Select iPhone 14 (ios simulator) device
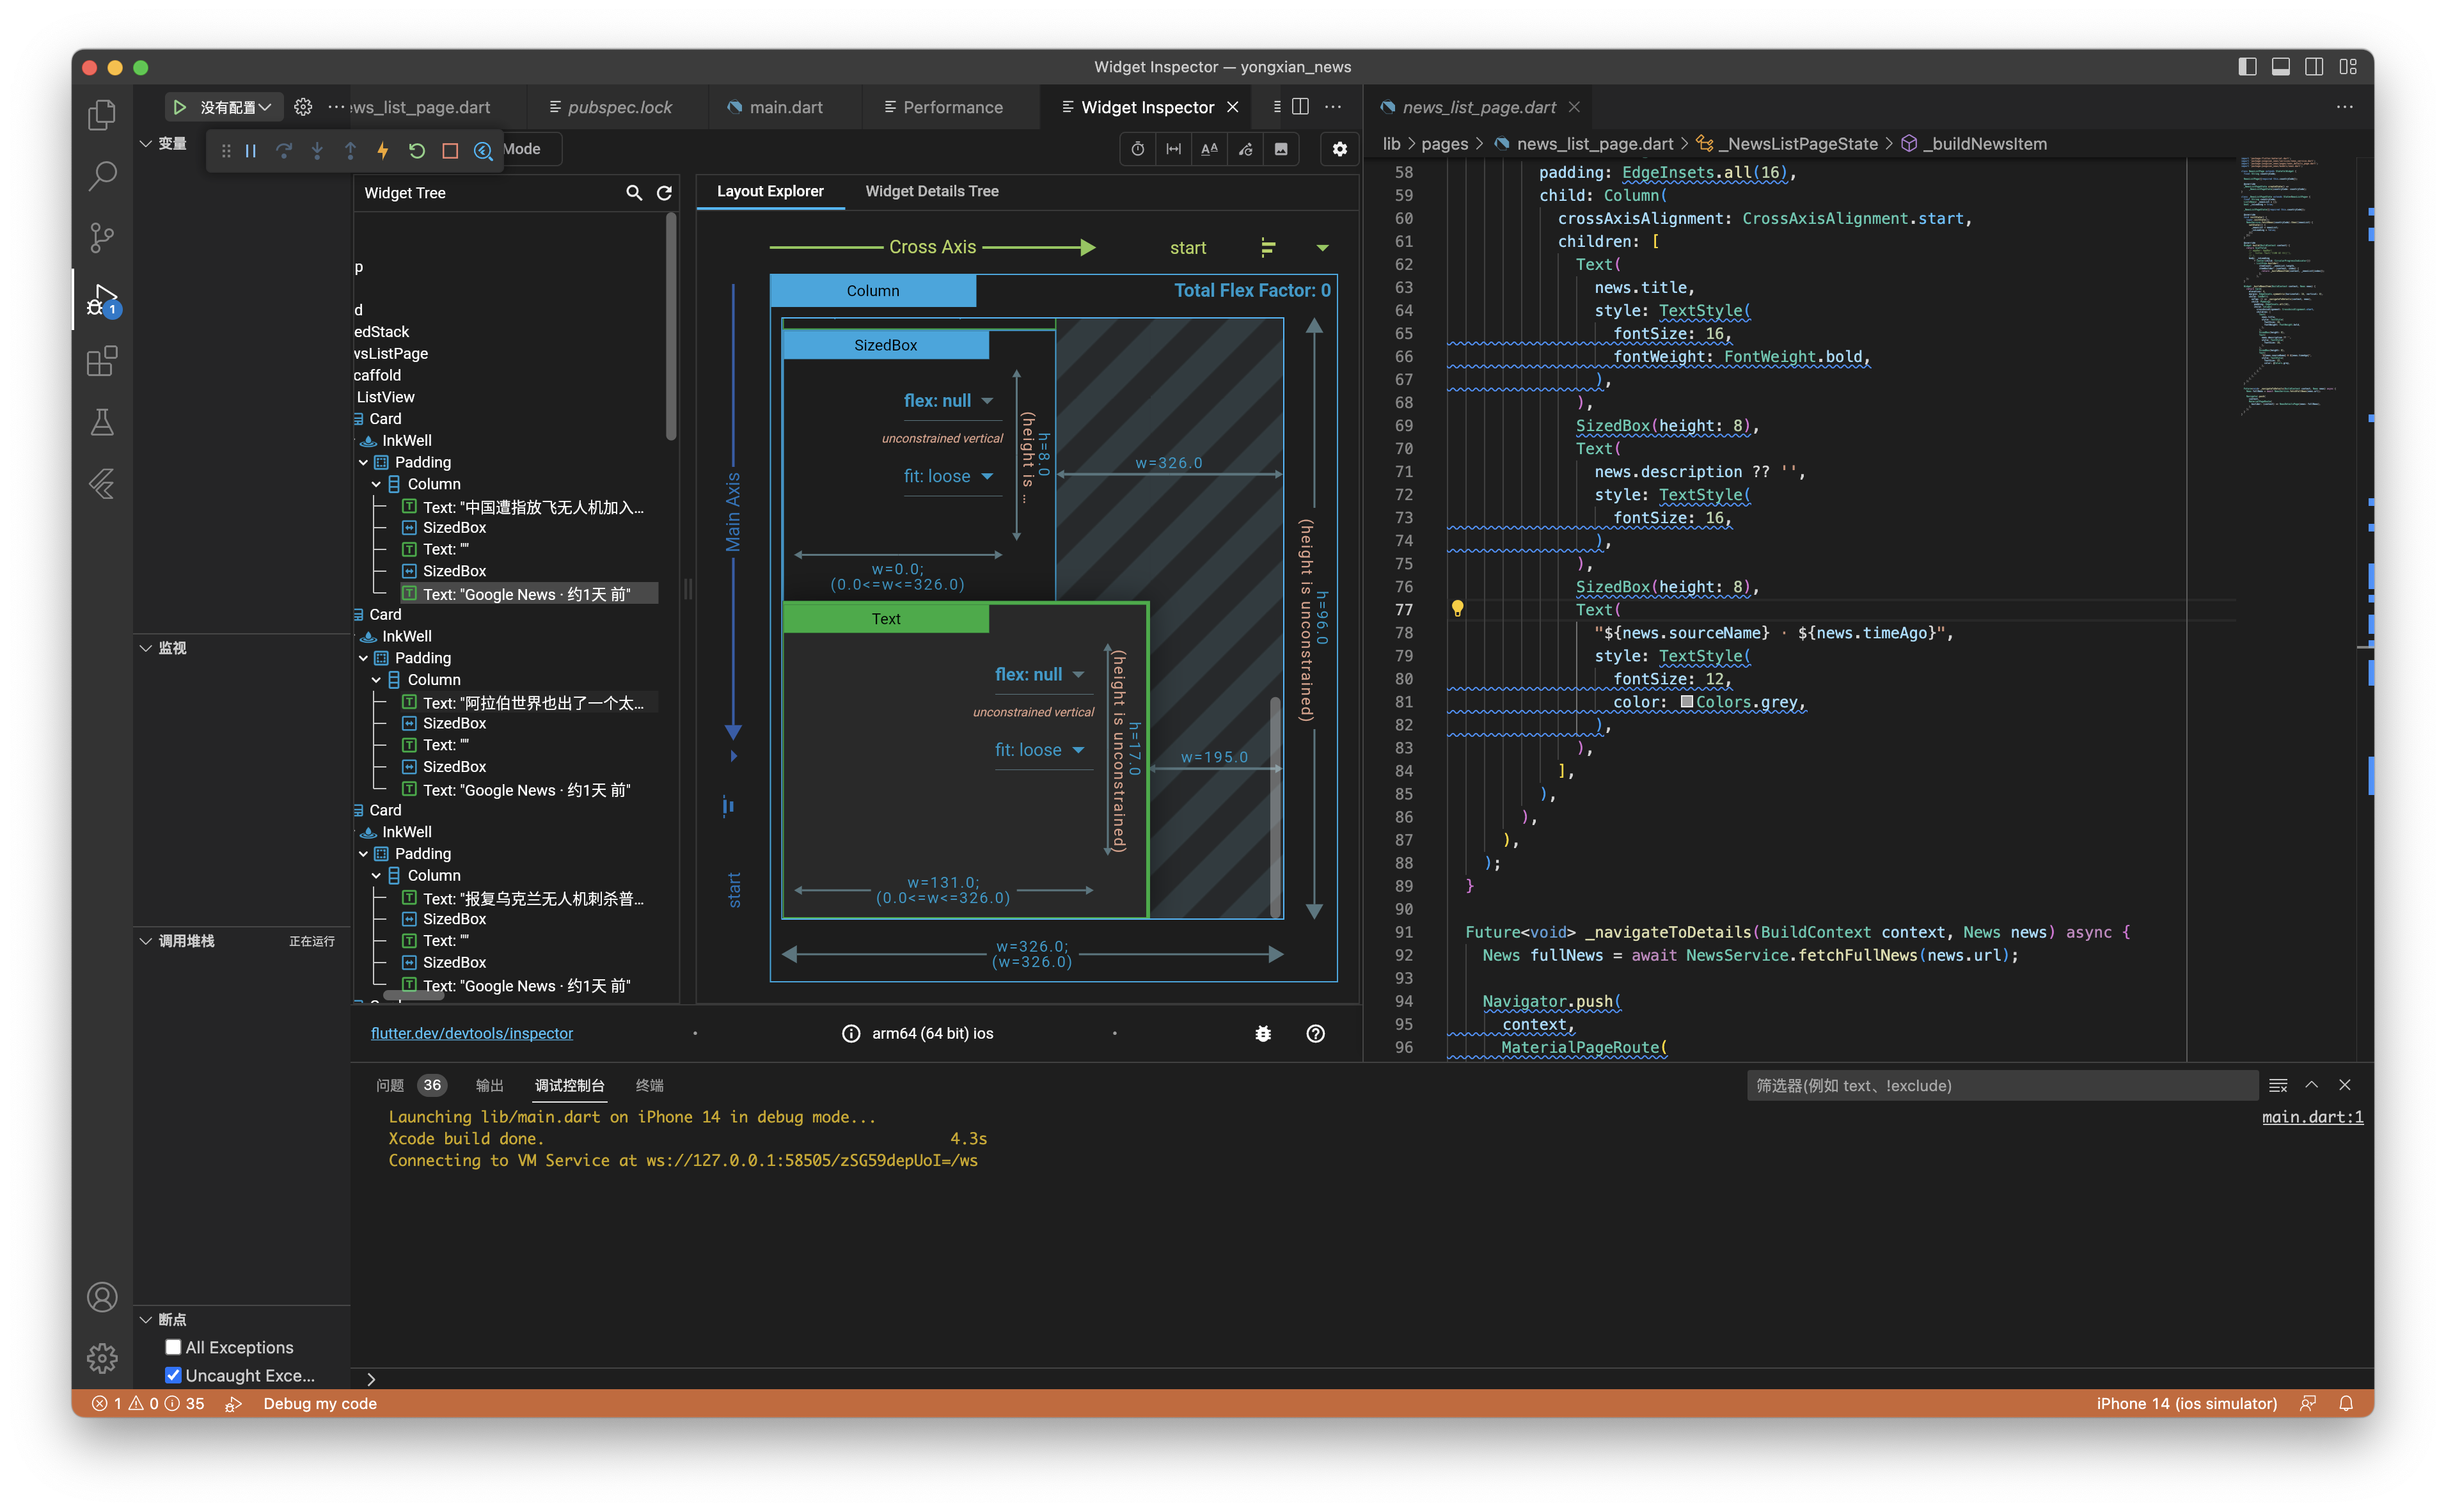 (2186, 1403)
